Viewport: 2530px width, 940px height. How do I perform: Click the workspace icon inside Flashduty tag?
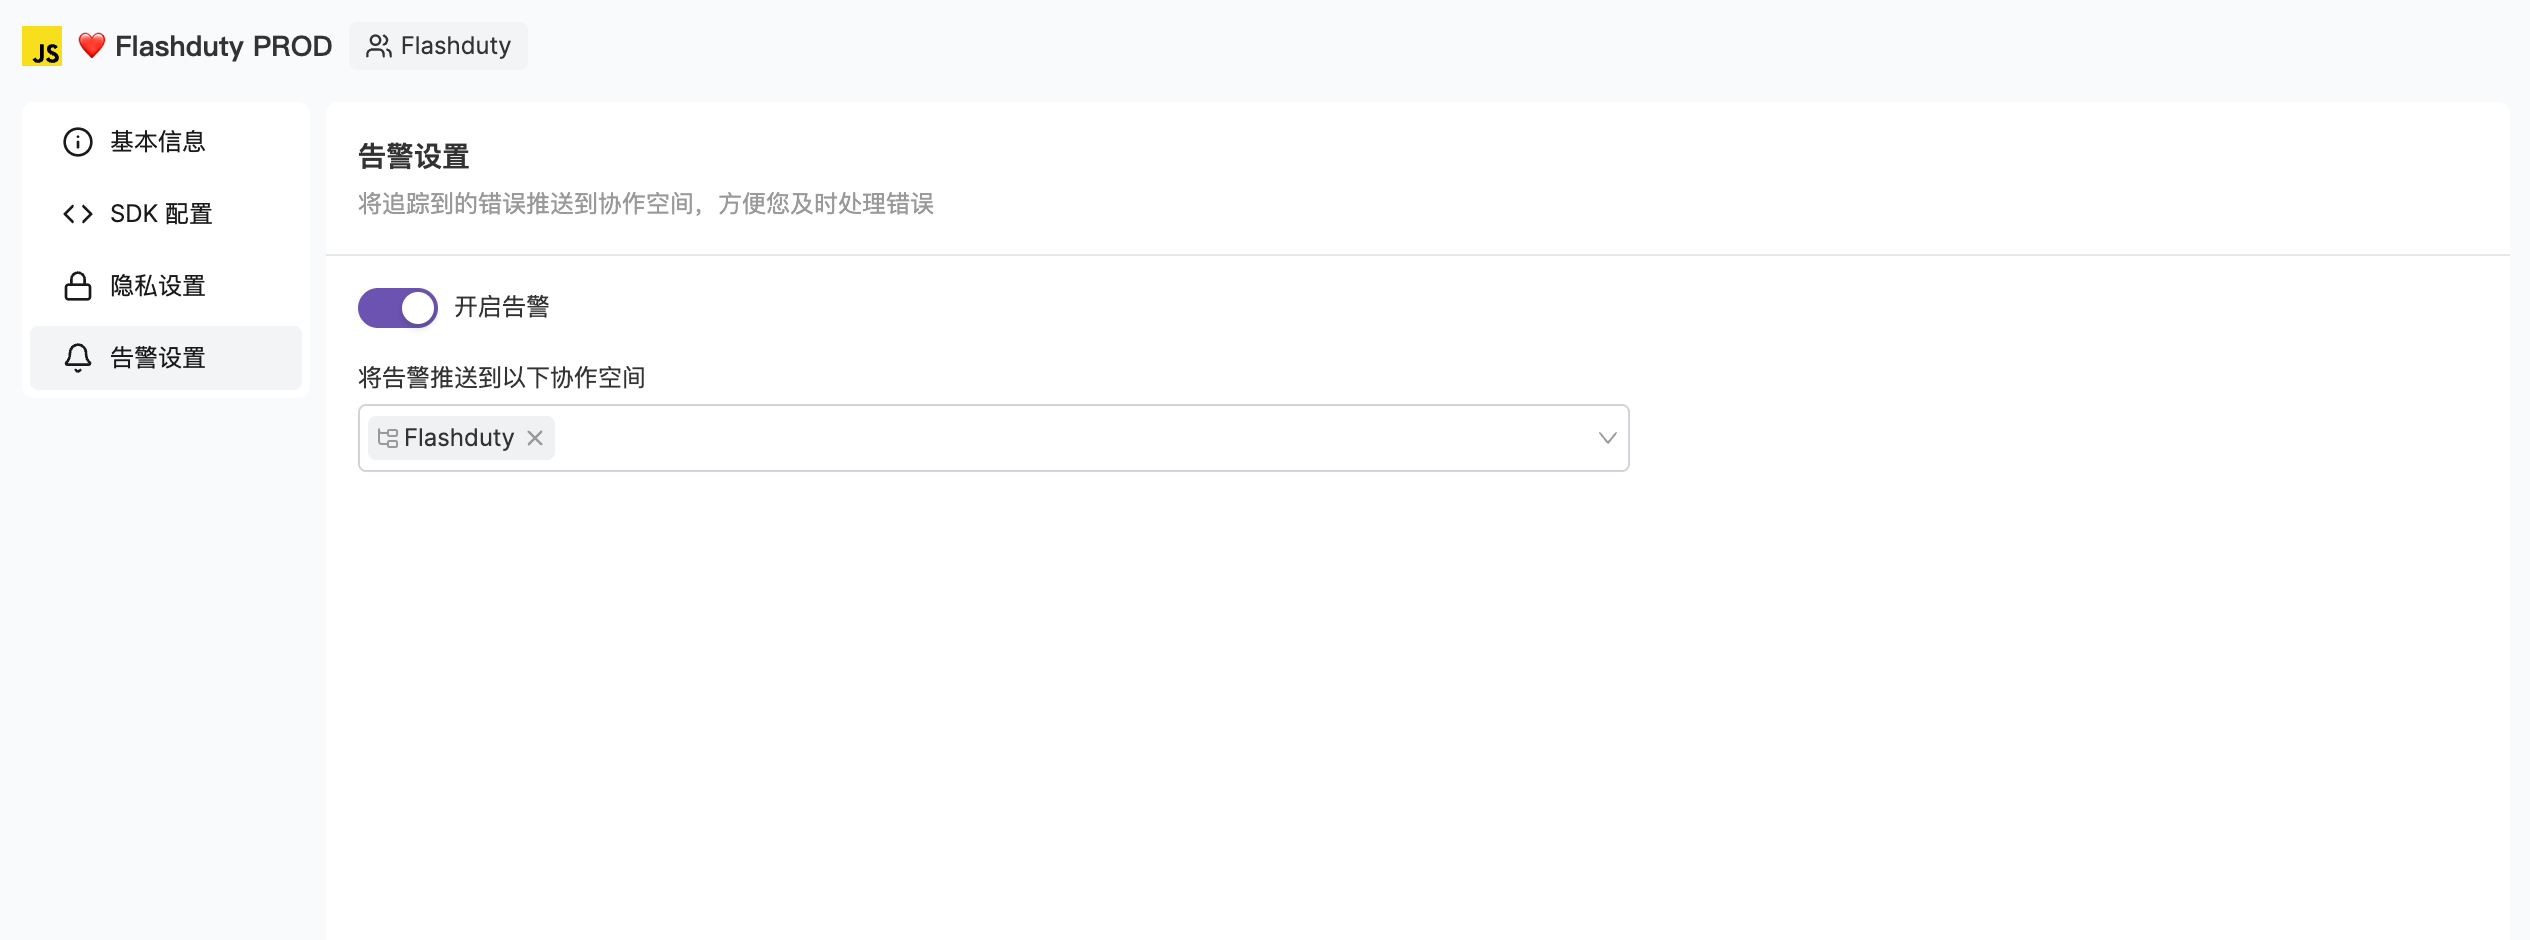[388, 438]
